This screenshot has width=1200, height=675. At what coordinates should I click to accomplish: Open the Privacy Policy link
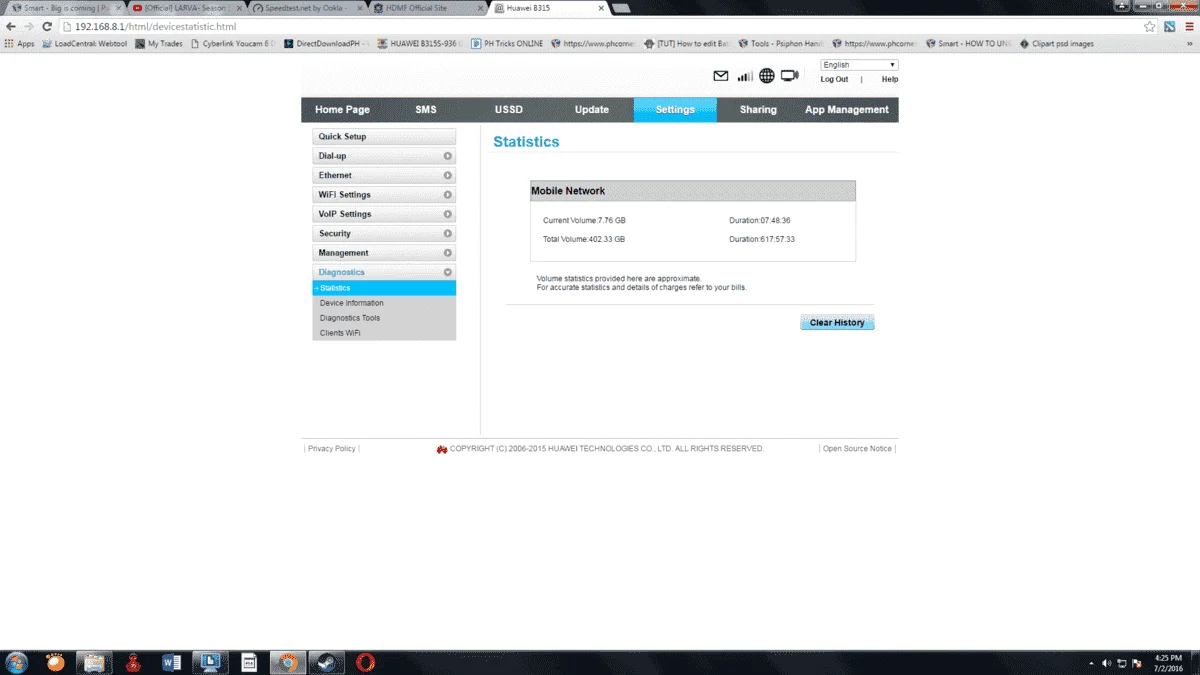(332, 449)
